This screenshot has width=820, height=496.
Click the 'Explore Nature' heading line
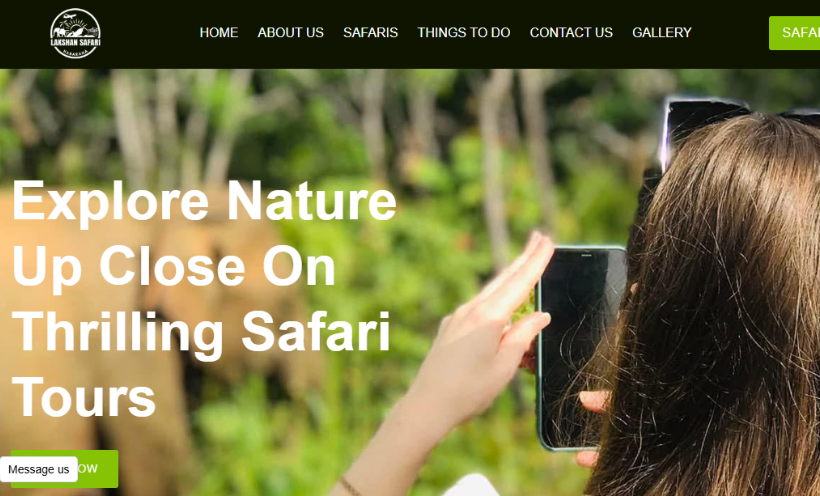pos(204,201)
